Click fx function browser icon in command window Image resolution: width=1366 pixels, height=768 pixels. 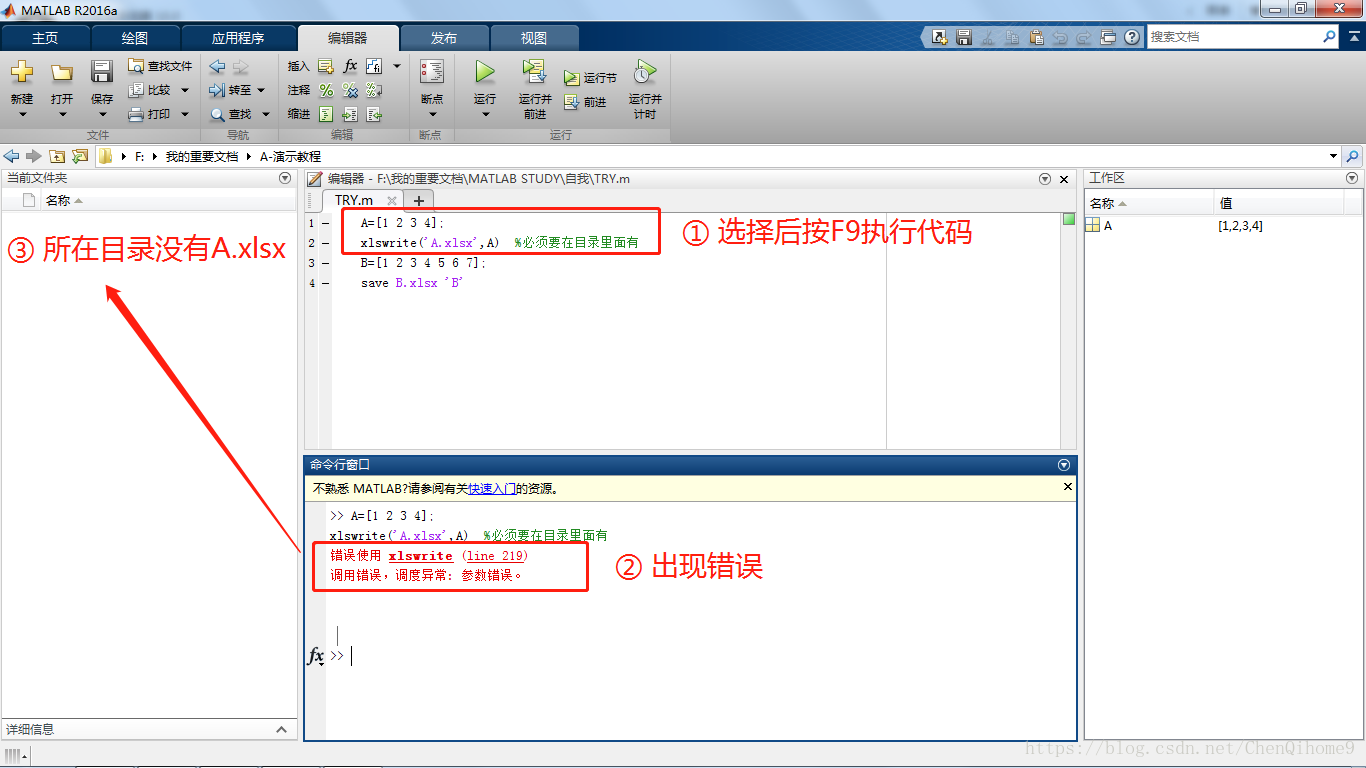click(315, 656)
